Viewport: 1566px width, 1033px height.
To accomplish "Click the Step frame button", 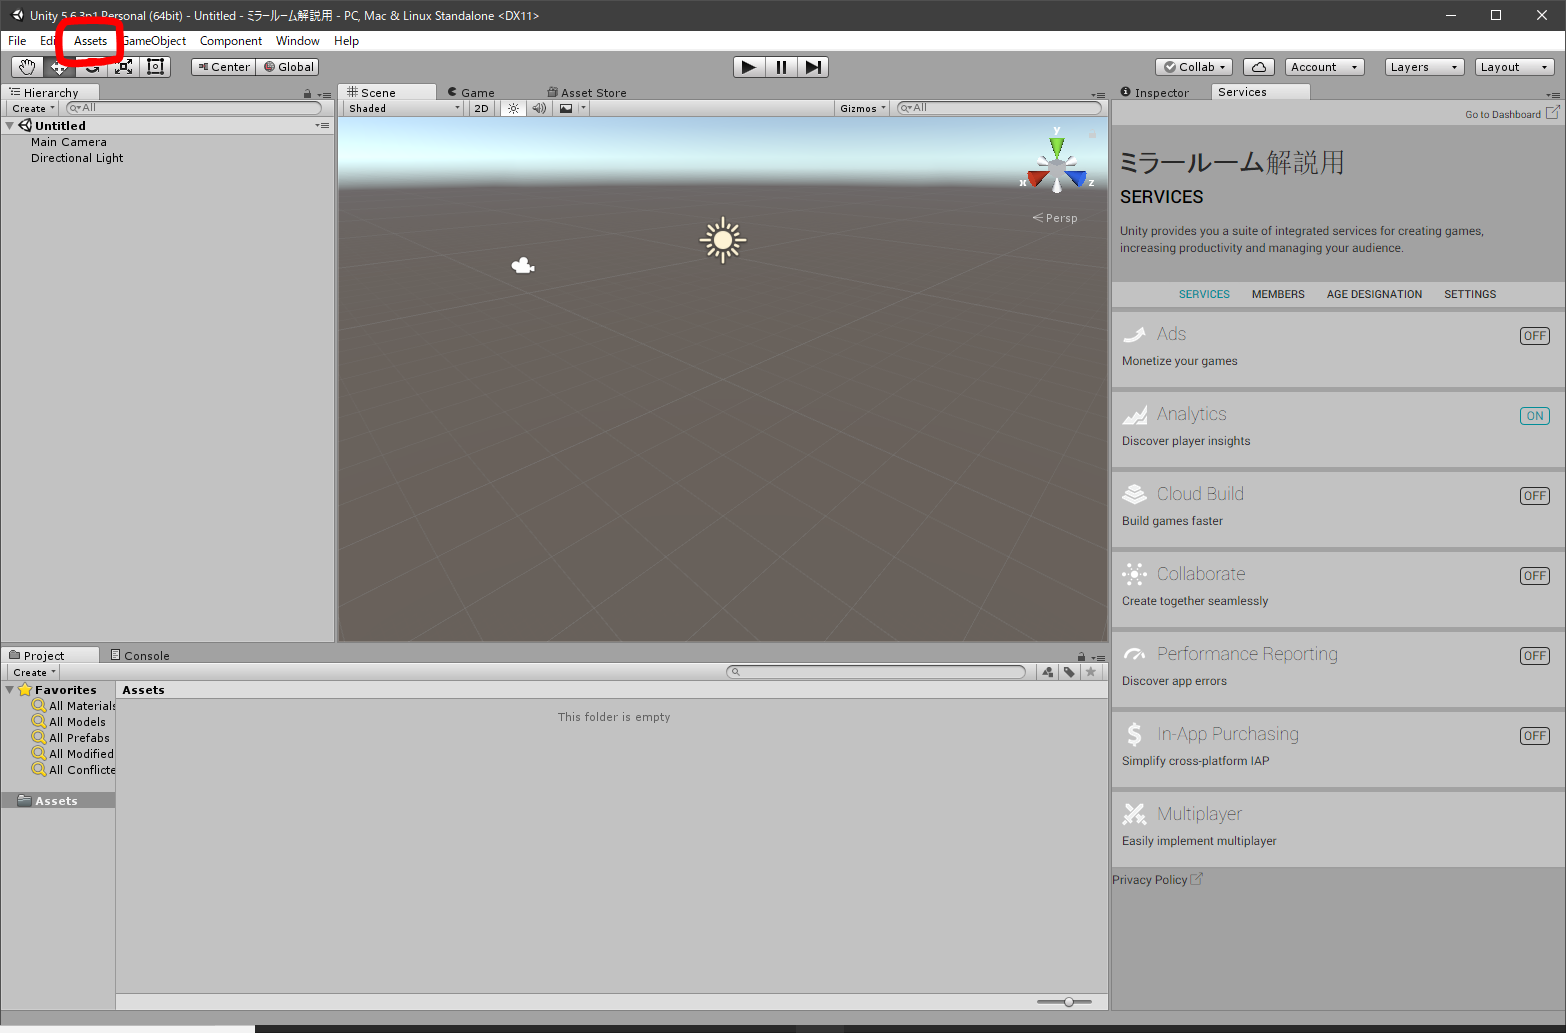I will click(813, 67).
